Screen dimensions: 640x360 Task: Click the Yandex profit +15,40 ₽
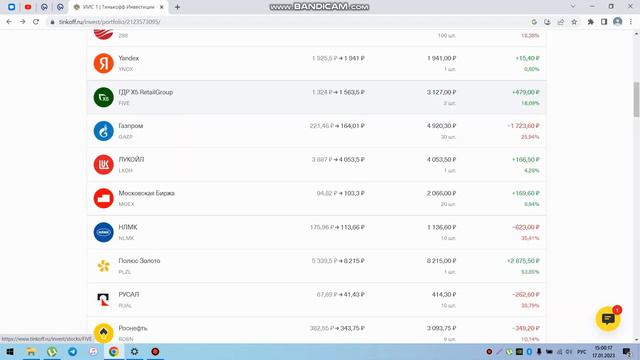527,58
